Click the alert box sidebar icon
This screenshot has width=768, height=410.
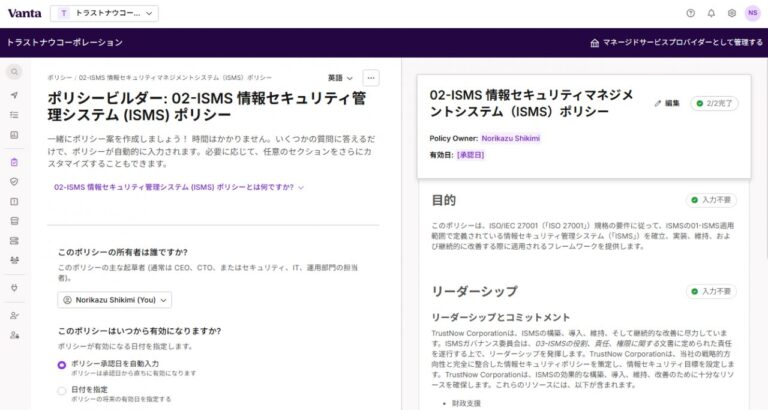pyautogui.click(x=14, y=201)
